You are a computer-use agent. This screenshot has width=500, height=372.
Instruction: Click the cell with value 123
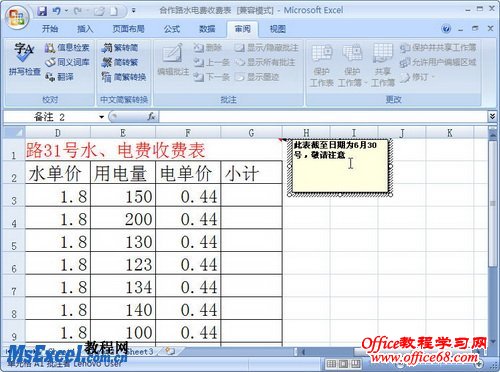coord(123,264)
